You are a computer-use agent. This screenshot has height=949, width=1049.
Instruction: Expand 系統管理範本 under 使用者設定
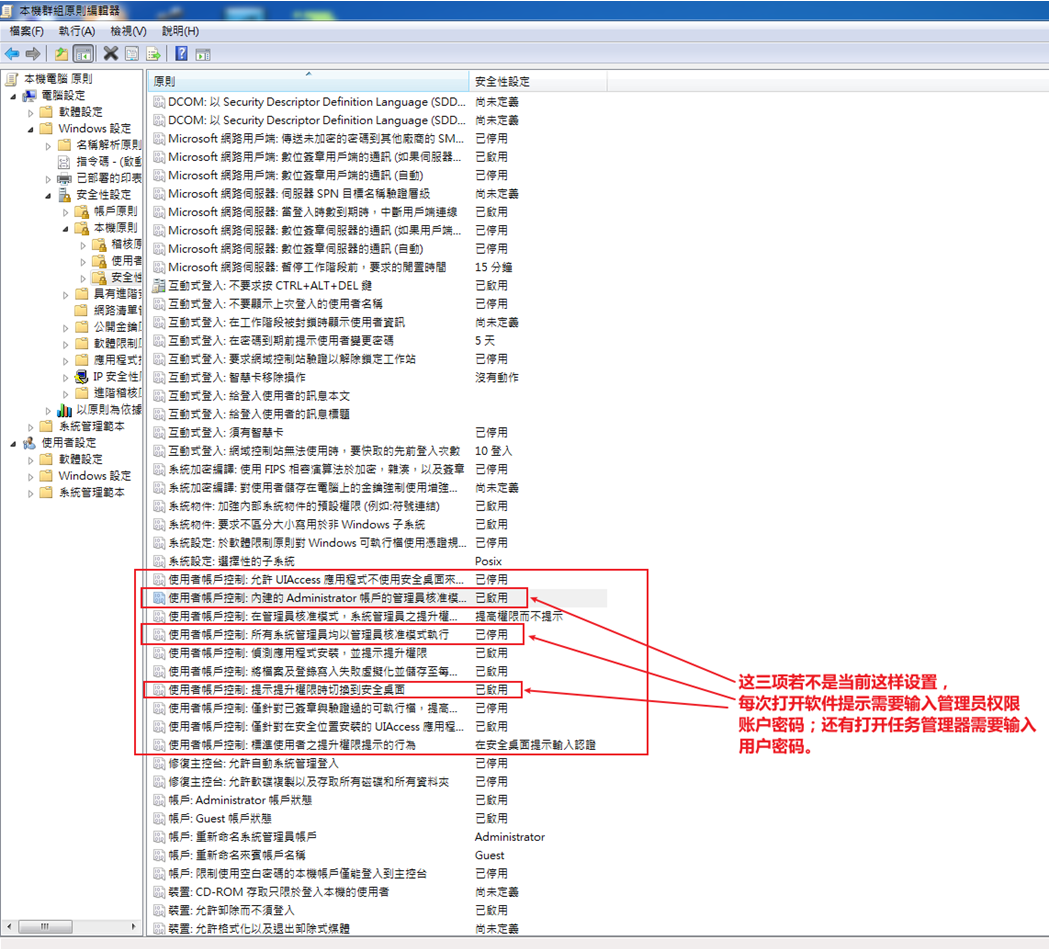[30, 493]
